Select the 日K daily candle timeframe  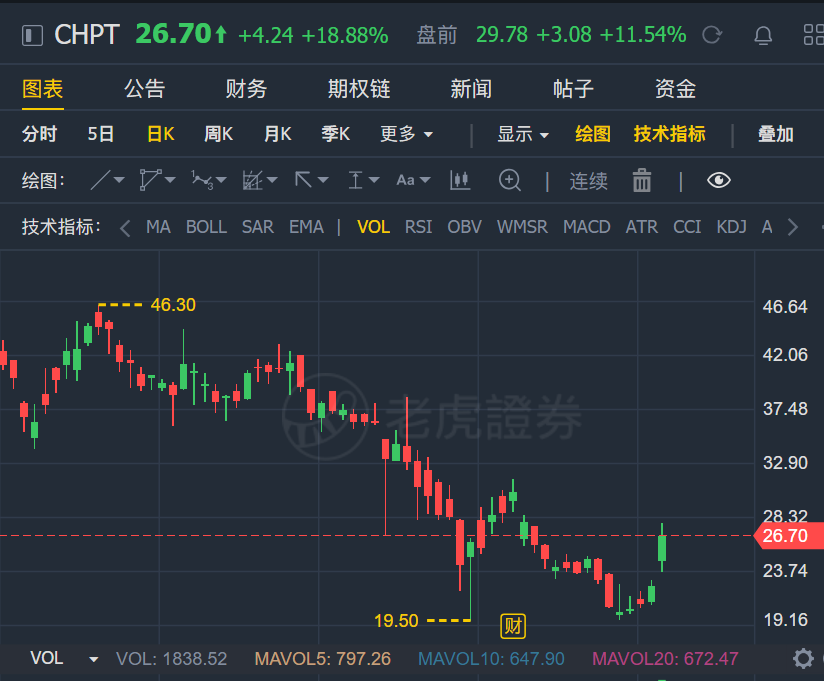coord(161,134)
